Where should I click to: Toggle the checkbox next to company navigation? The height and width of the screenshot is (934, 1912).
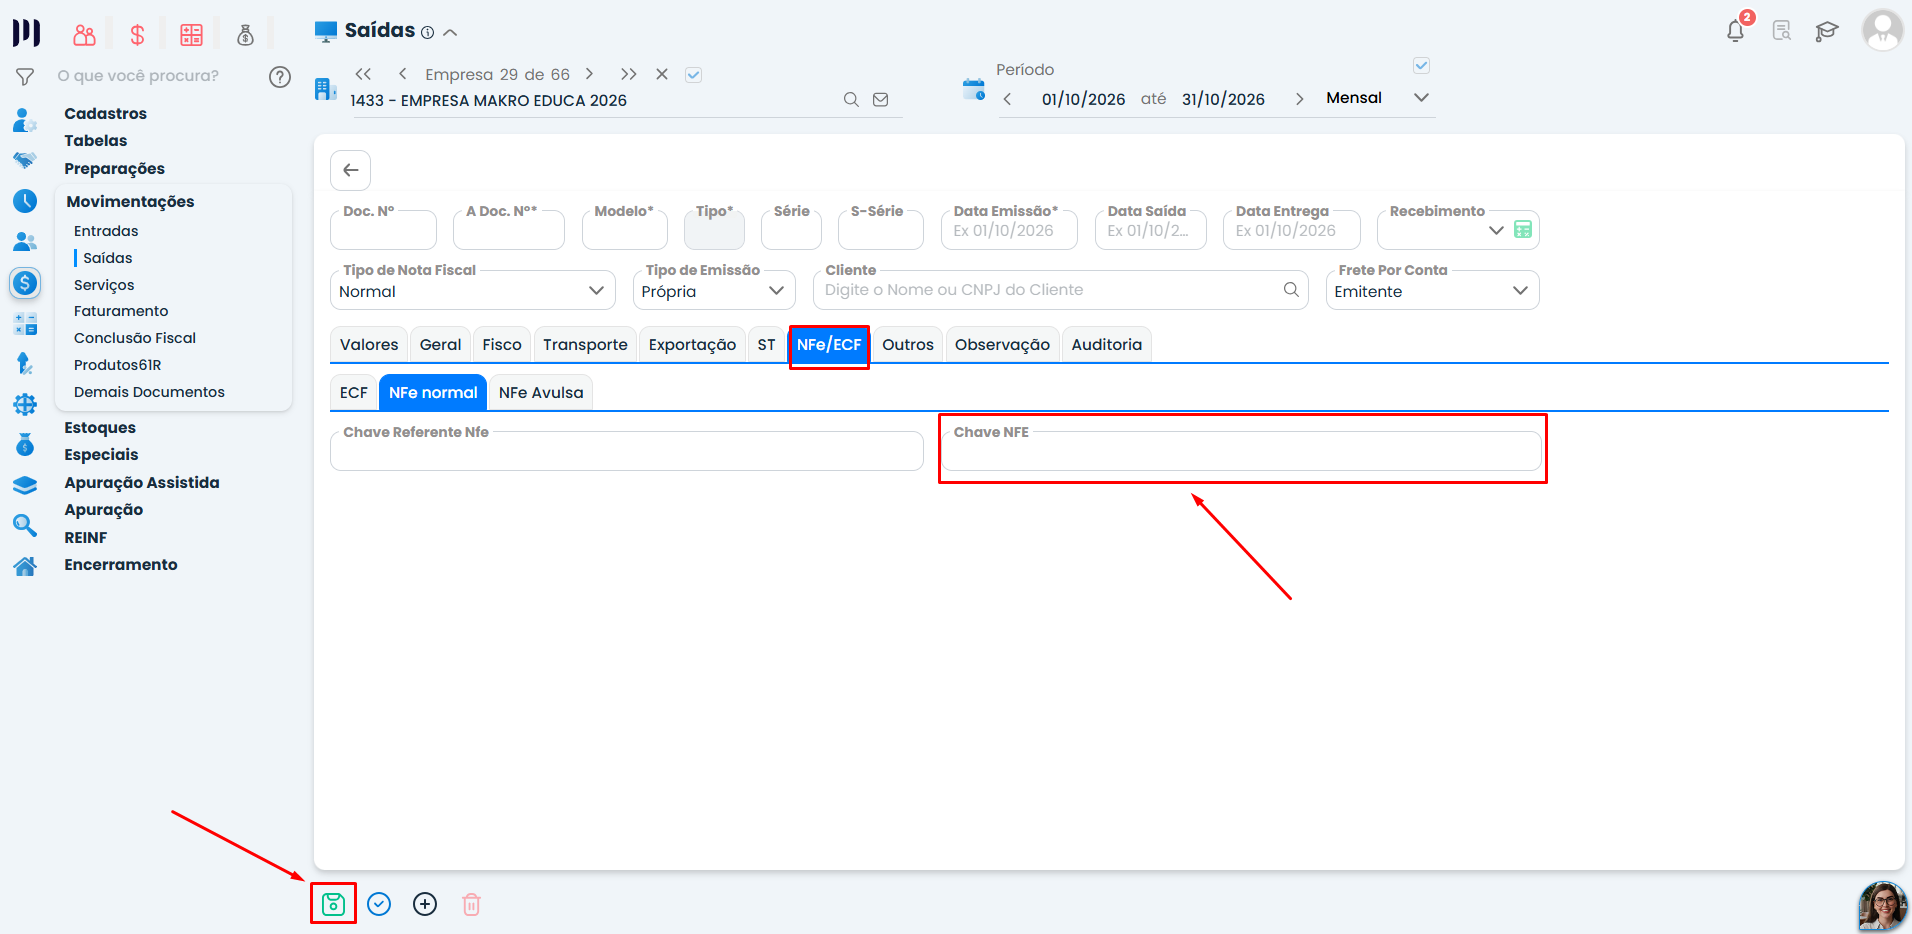693,74
